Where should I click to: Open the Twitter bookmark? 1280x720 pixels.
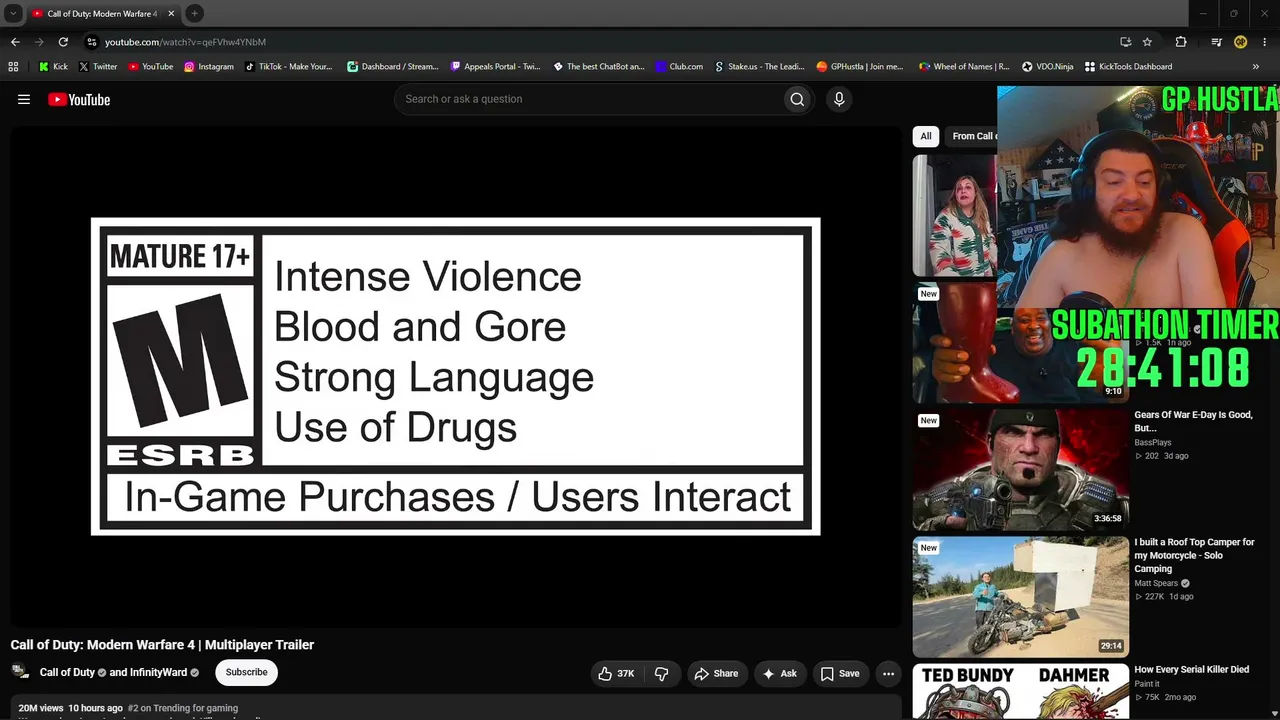tap(97, 67)
